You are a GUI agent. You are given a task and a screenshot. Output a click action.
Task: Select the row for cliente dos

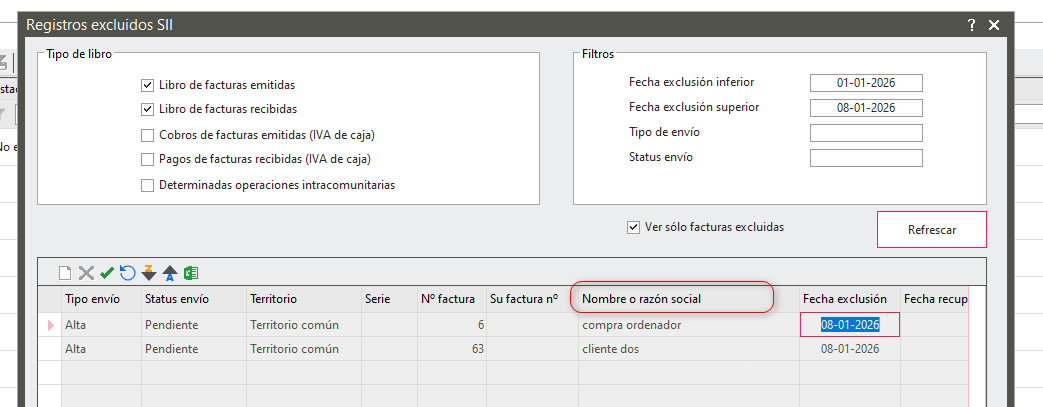(x=610, y=349)
